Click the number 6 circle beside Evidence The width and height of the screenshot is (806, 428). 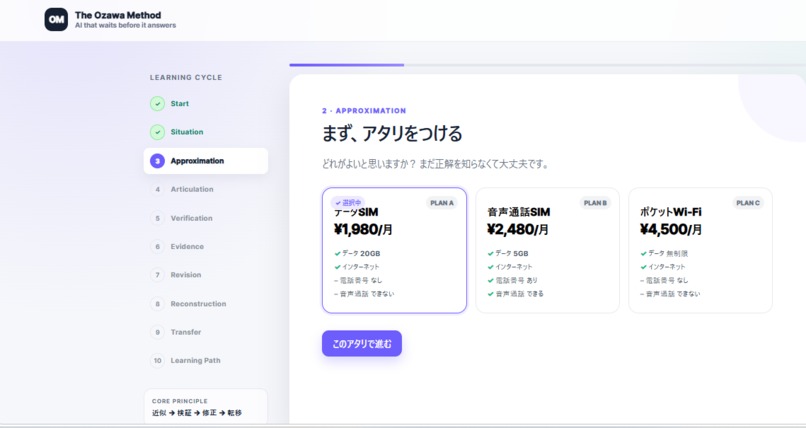pos(157,247)
